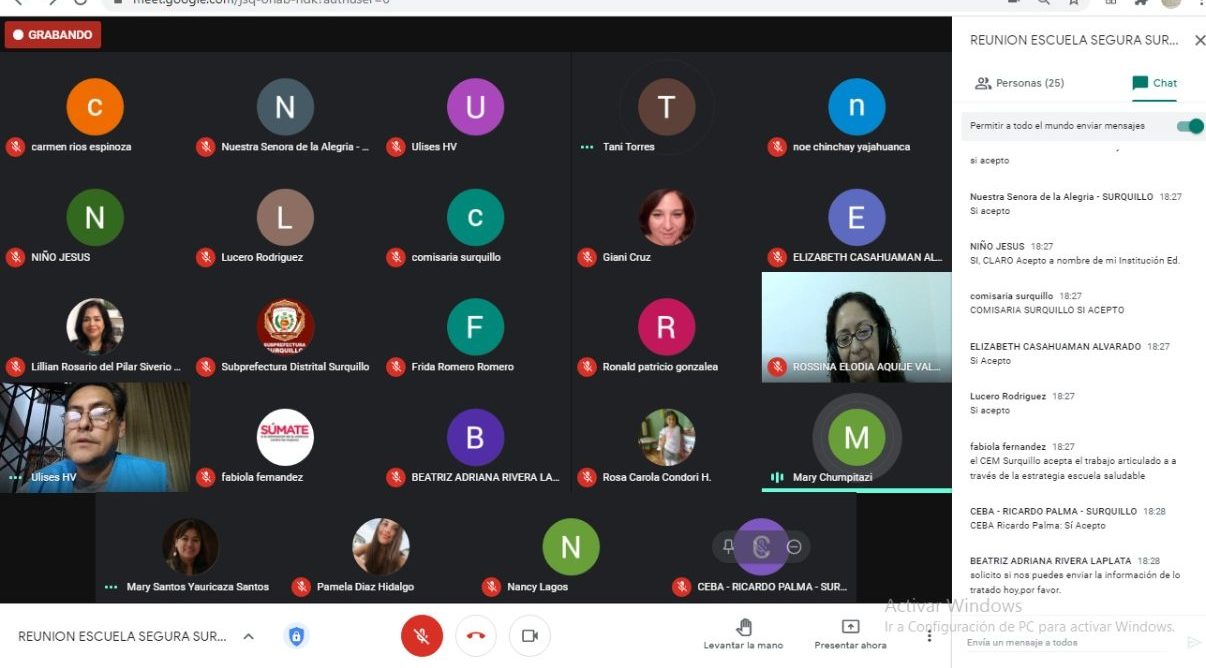
Task: Expand meeting details chevron beside the meeting name
Action: pos(249,636)
